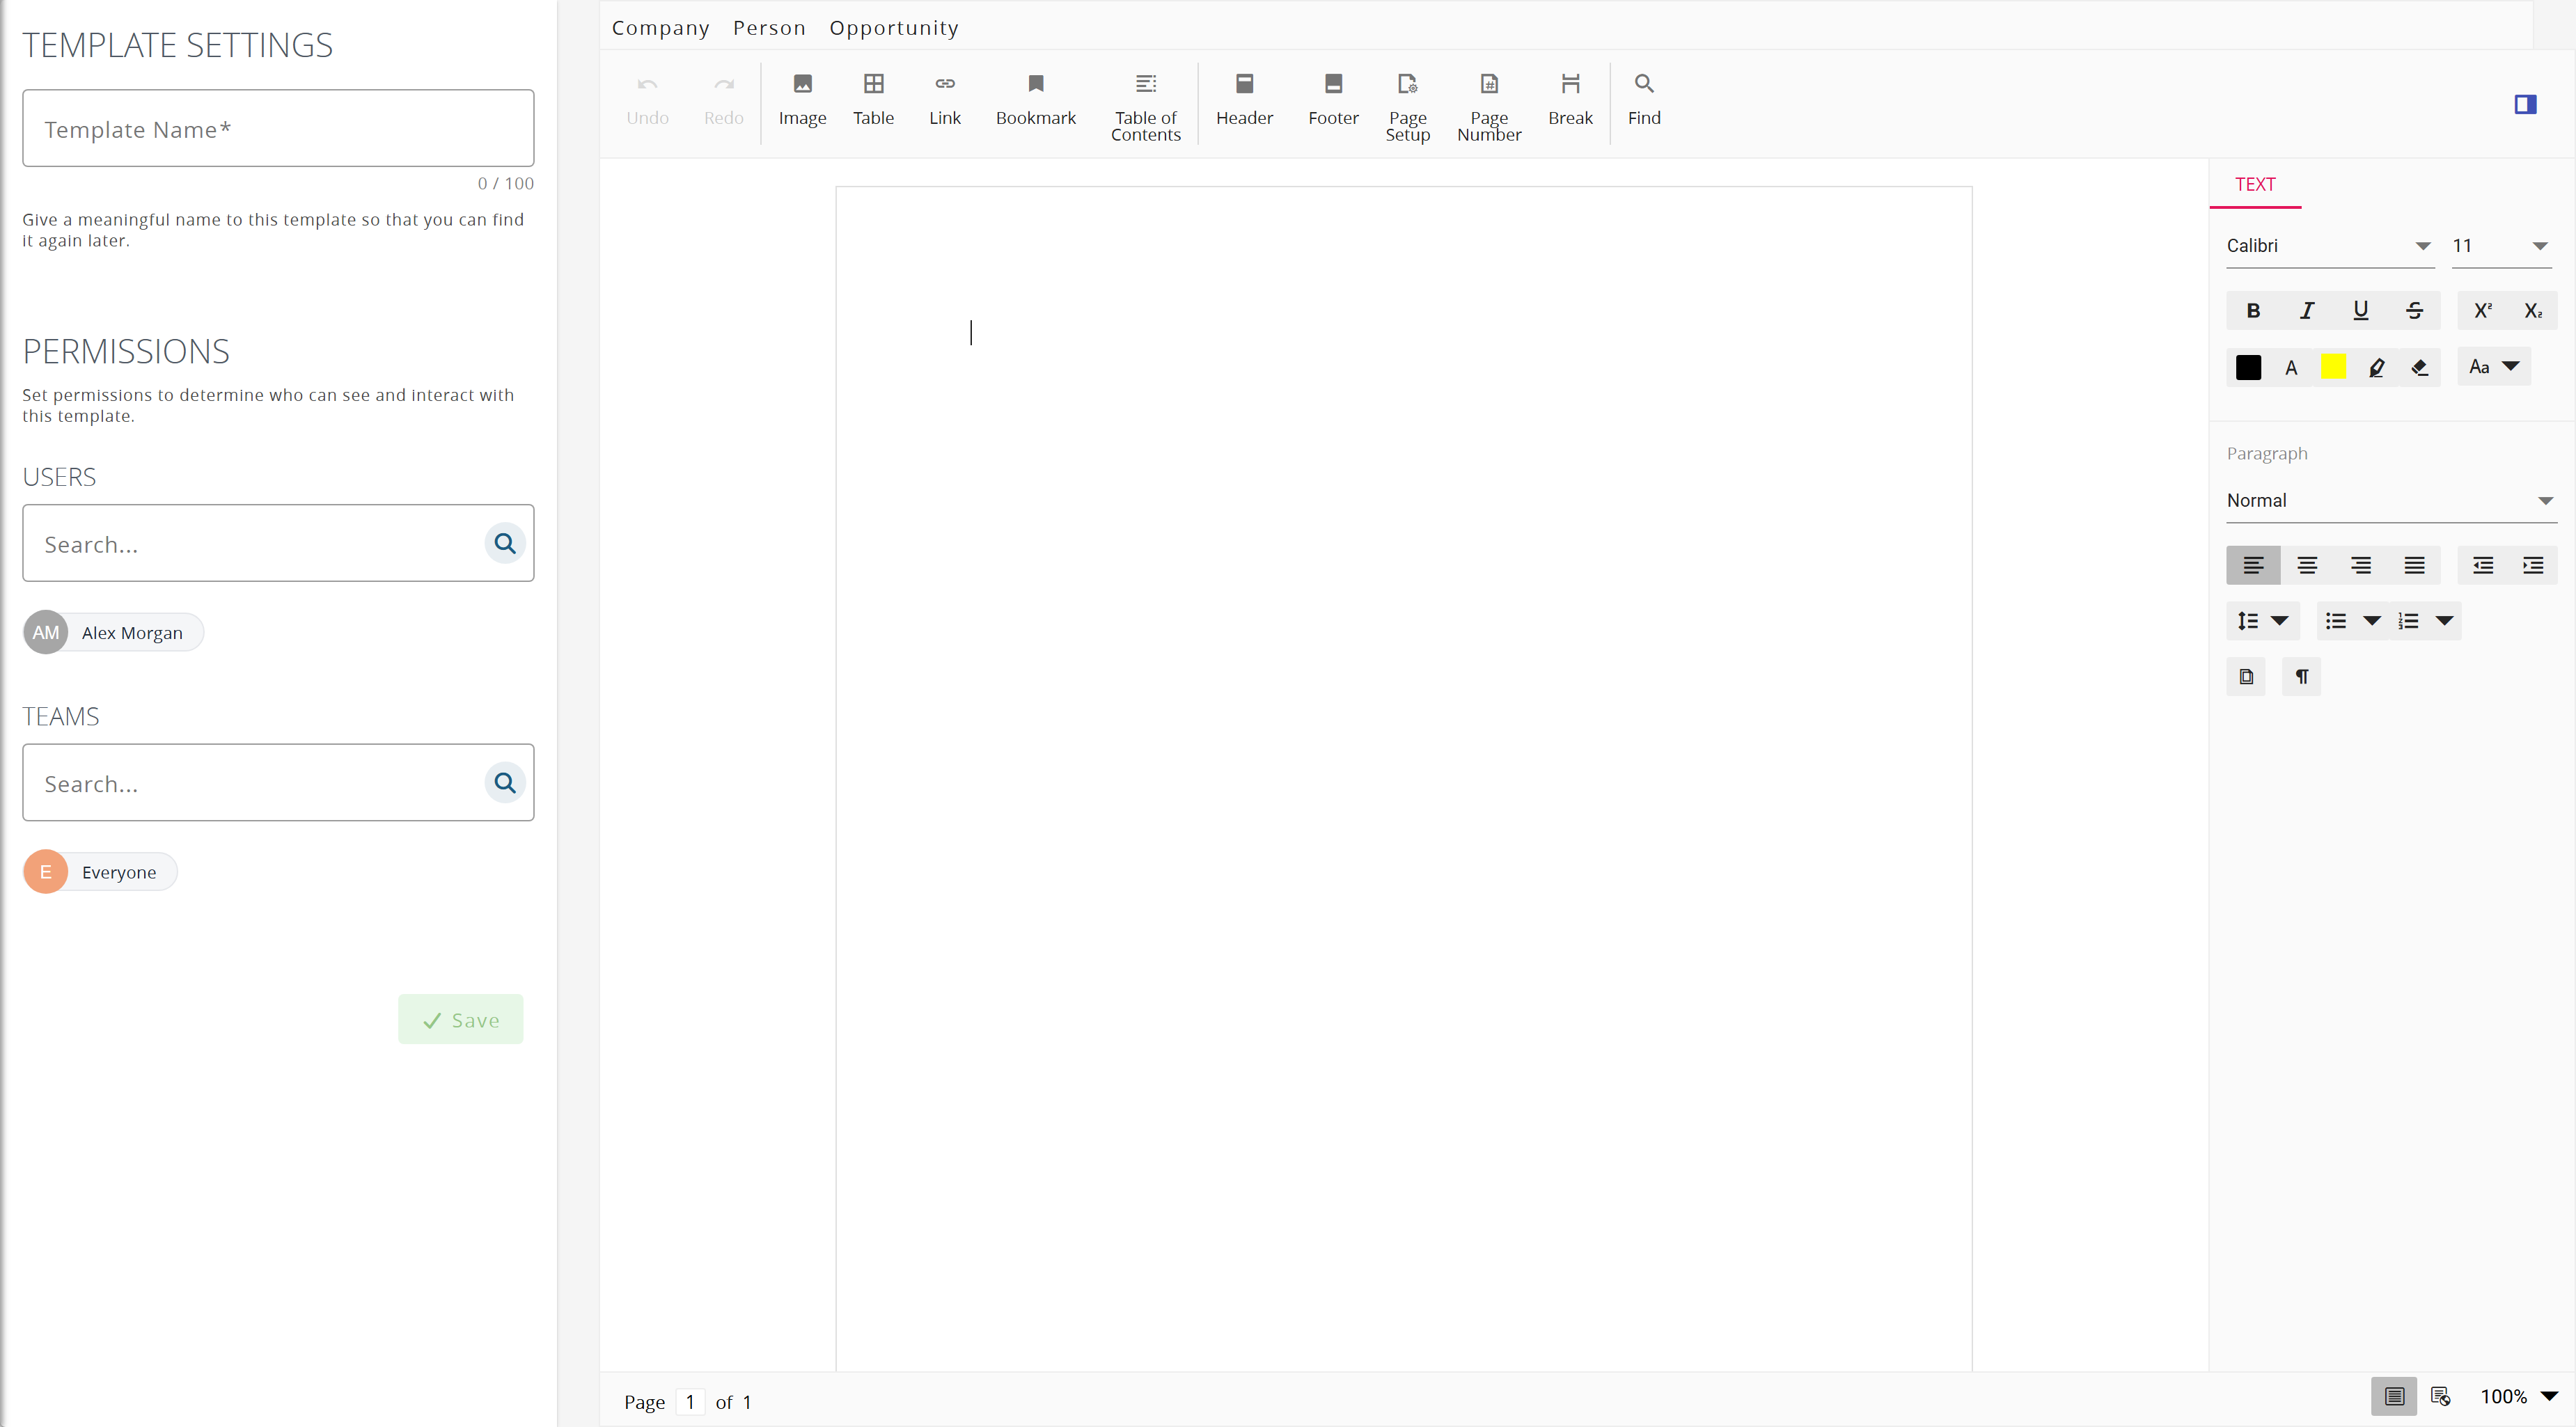Focus the Template Name field
This screenshot has height=1427, width=2576.
(278, 128)
